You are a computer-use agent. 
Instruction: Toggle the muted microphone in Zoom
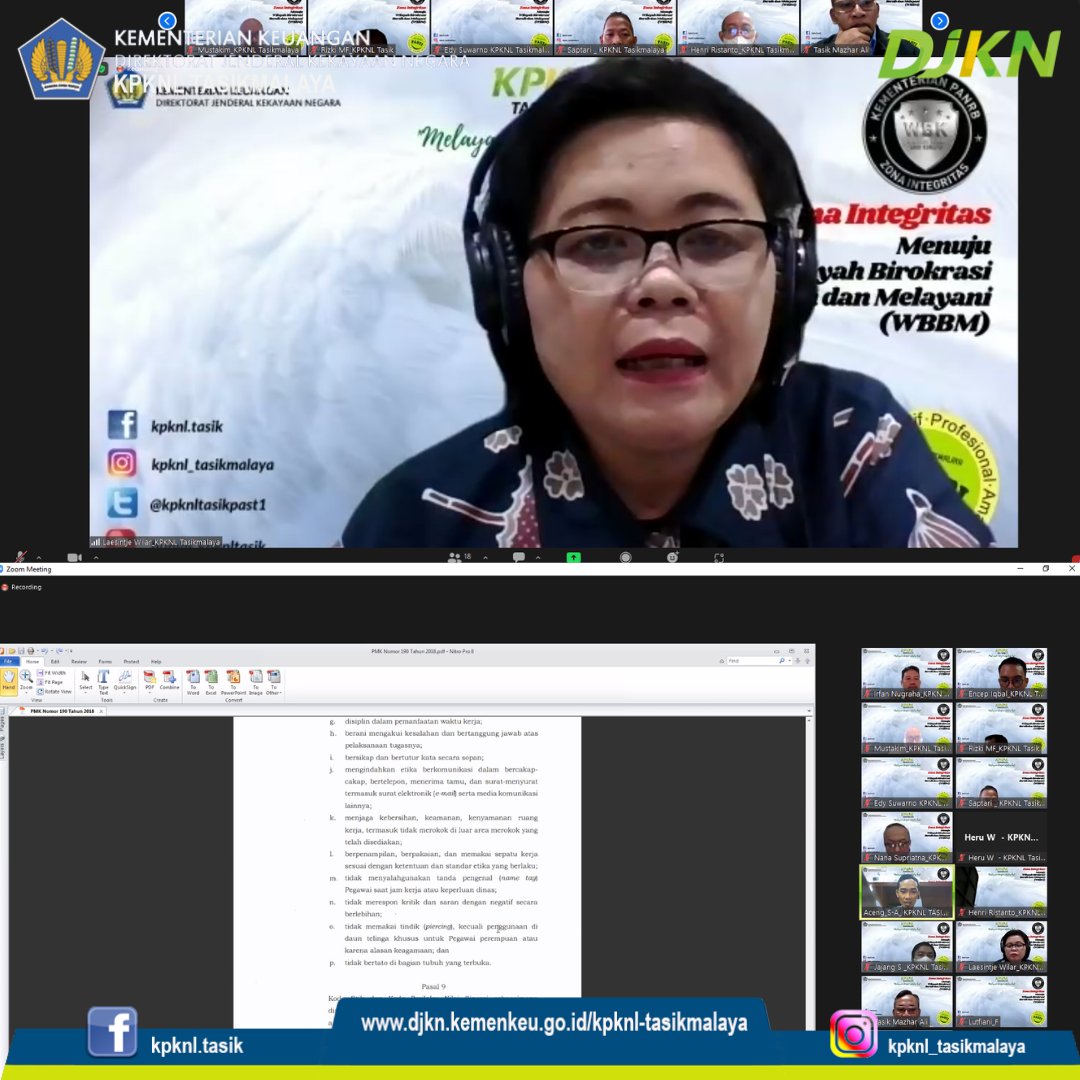(21, 557)
